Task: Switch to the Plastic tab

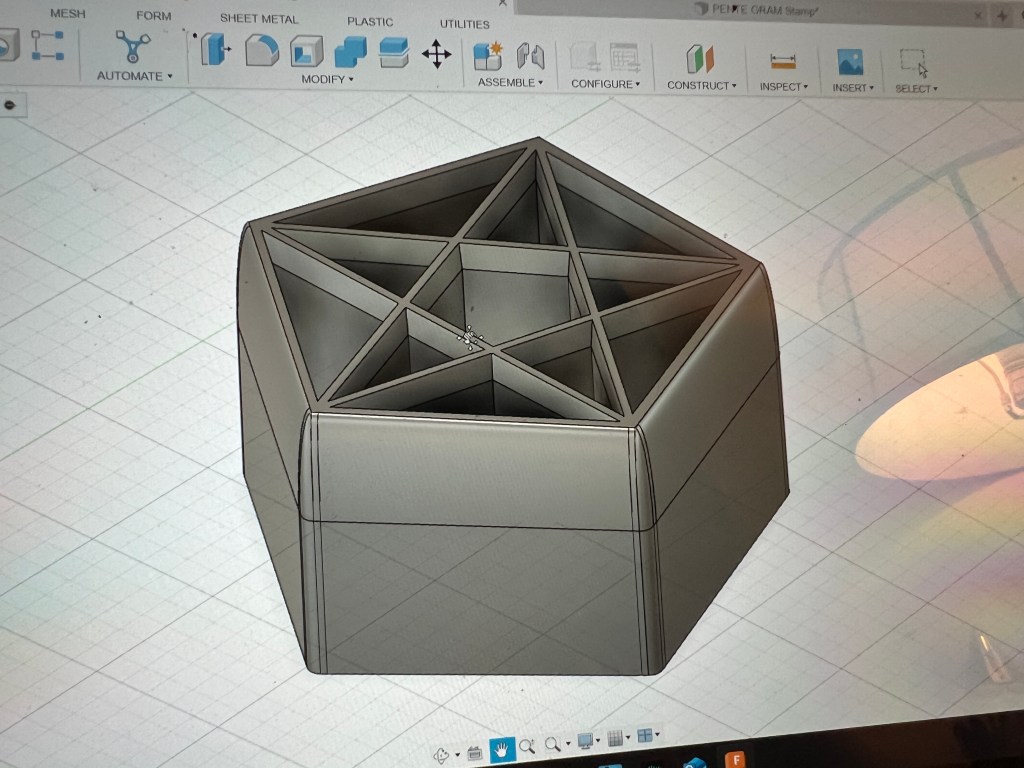Action: pyautogui.click(x=370, y=21)
